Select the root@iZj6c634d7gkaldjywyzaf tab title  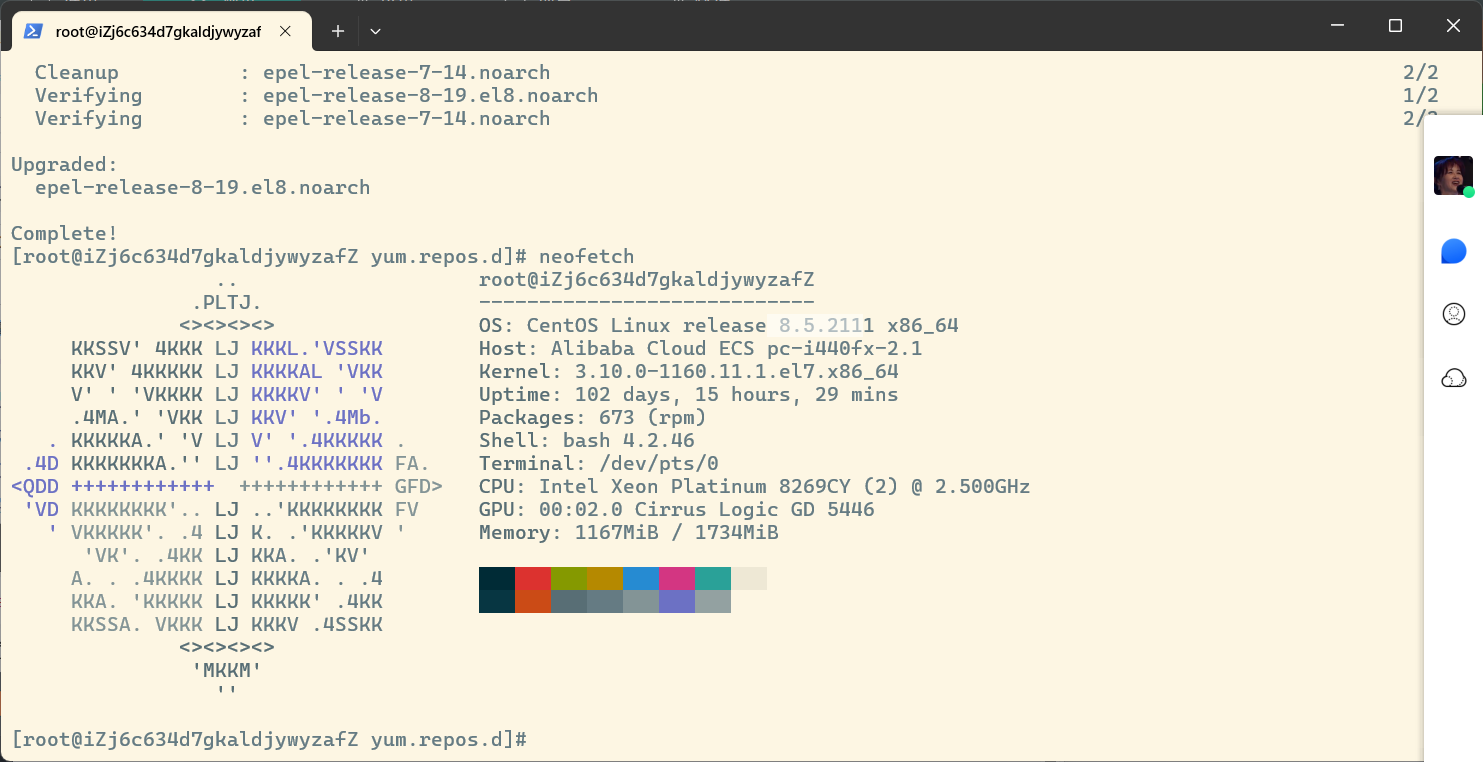click(158, 31)
